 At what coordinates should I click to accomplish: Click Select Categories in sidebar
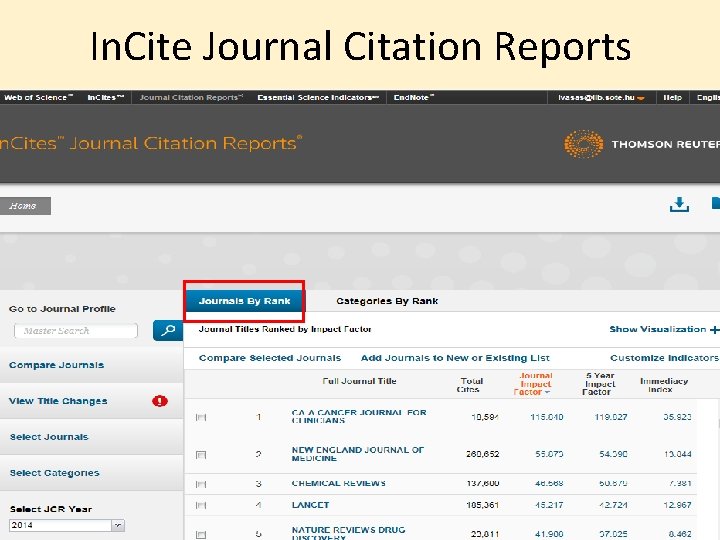(54, 472)
